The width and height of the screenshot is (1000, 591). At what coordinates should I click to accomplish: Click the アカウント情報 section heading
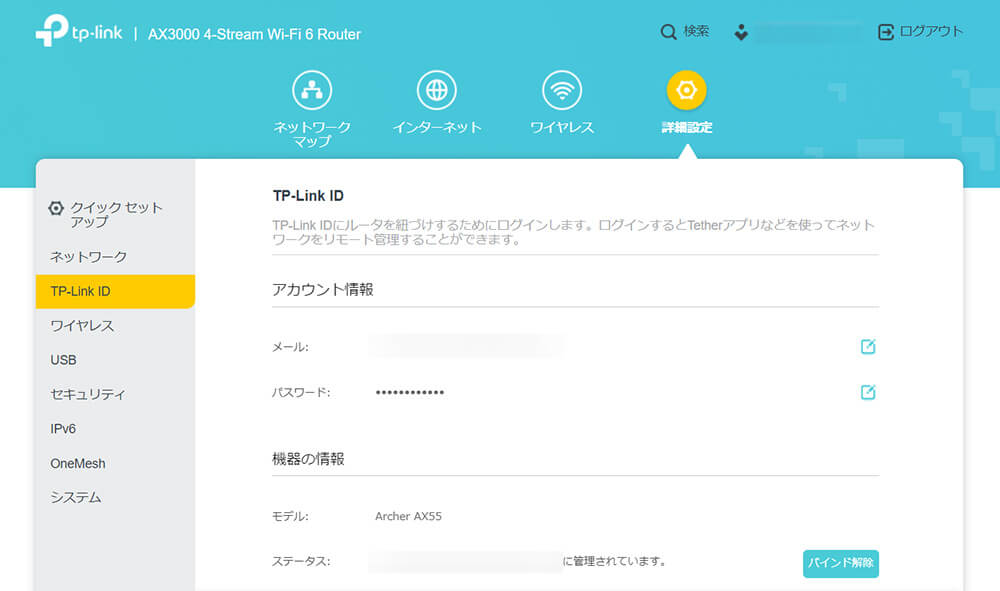pos(323,290)
